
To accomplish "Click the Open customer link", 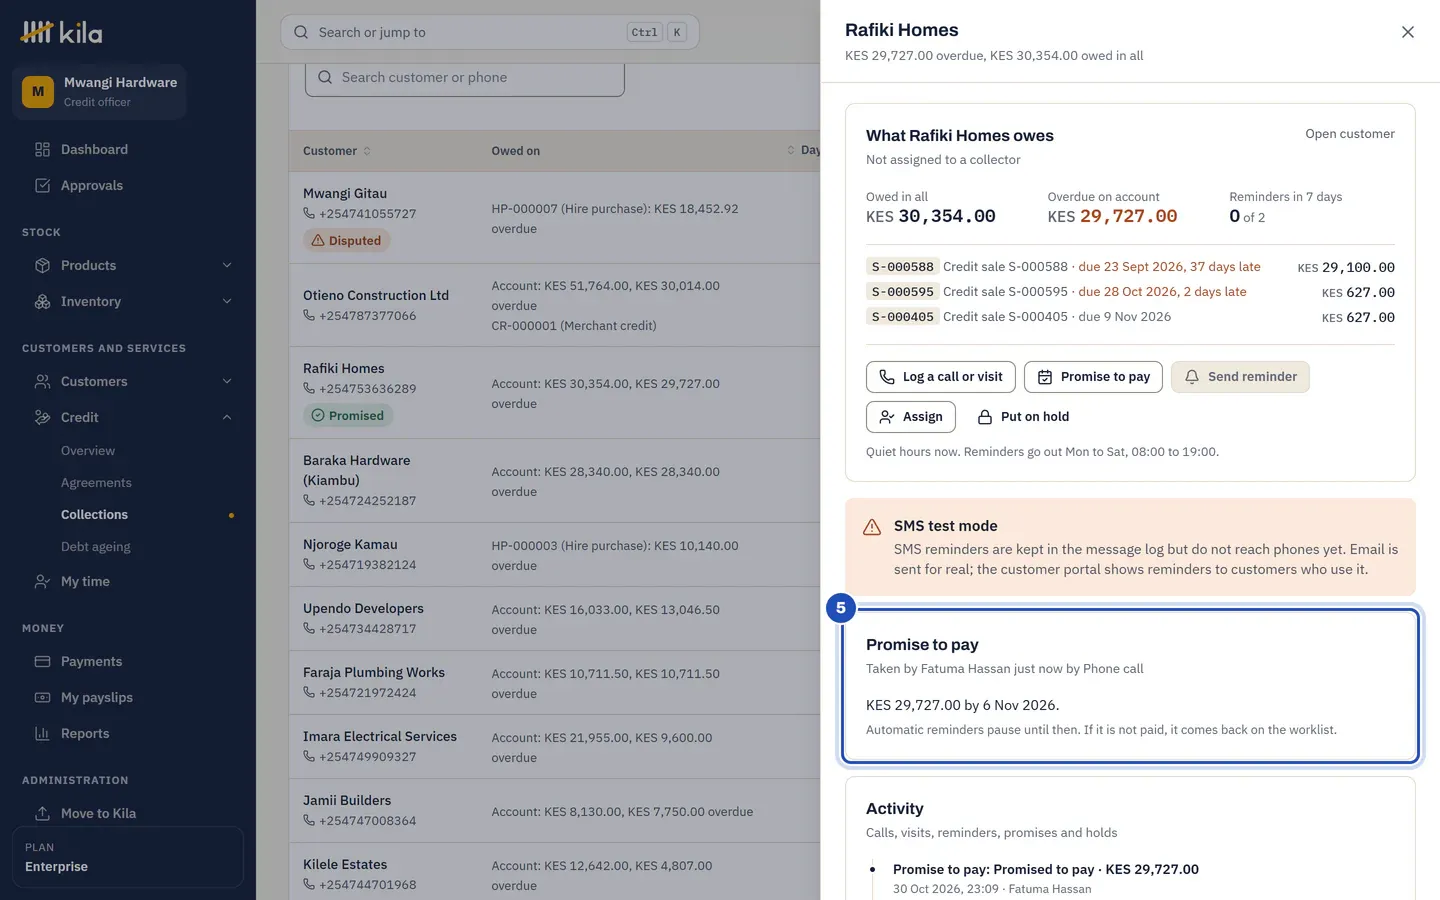I will click(1350, 133).
